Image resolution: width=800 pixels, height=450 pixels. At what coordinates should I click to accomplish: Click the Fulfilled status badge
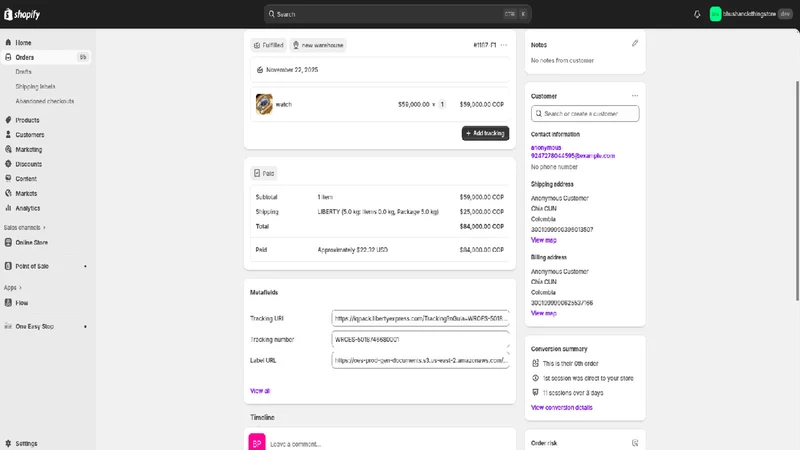(x=268, y=45)
